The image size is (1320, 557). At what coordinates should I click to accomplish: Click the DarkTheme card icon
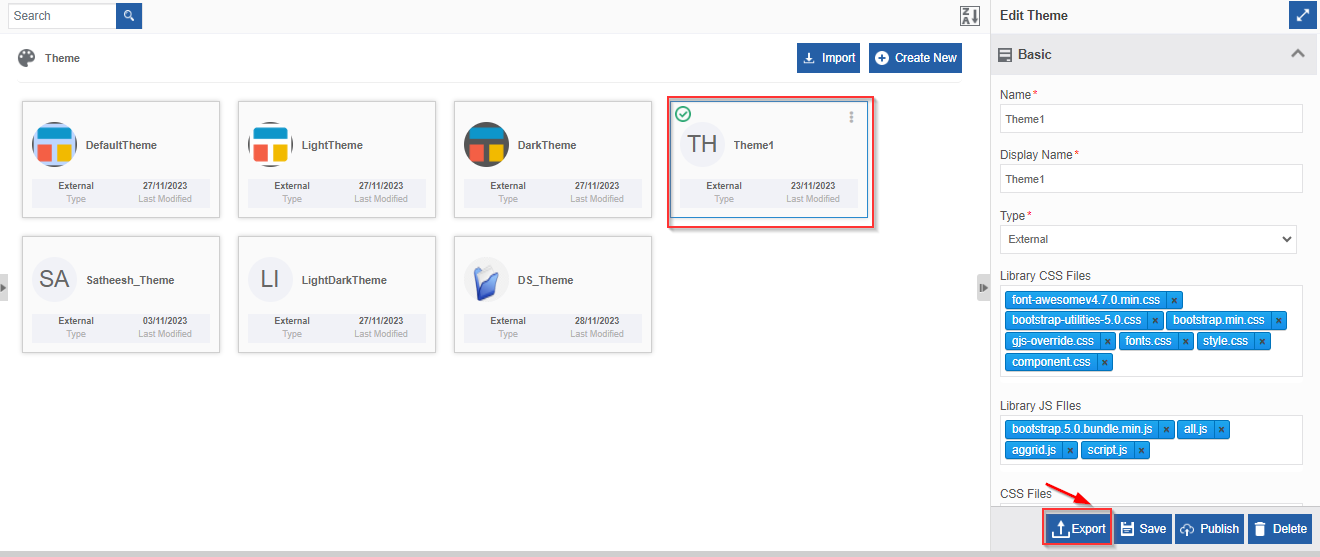tap(486, 145)
